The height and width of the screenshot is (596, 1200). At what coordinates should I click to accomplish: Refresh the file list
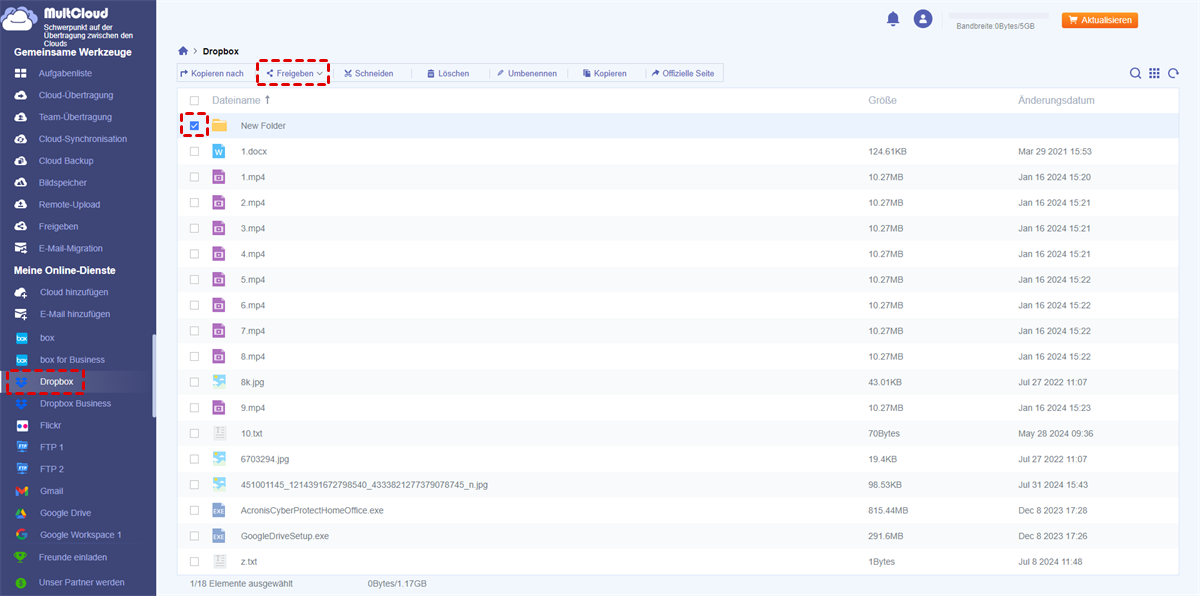(1174, 73)
